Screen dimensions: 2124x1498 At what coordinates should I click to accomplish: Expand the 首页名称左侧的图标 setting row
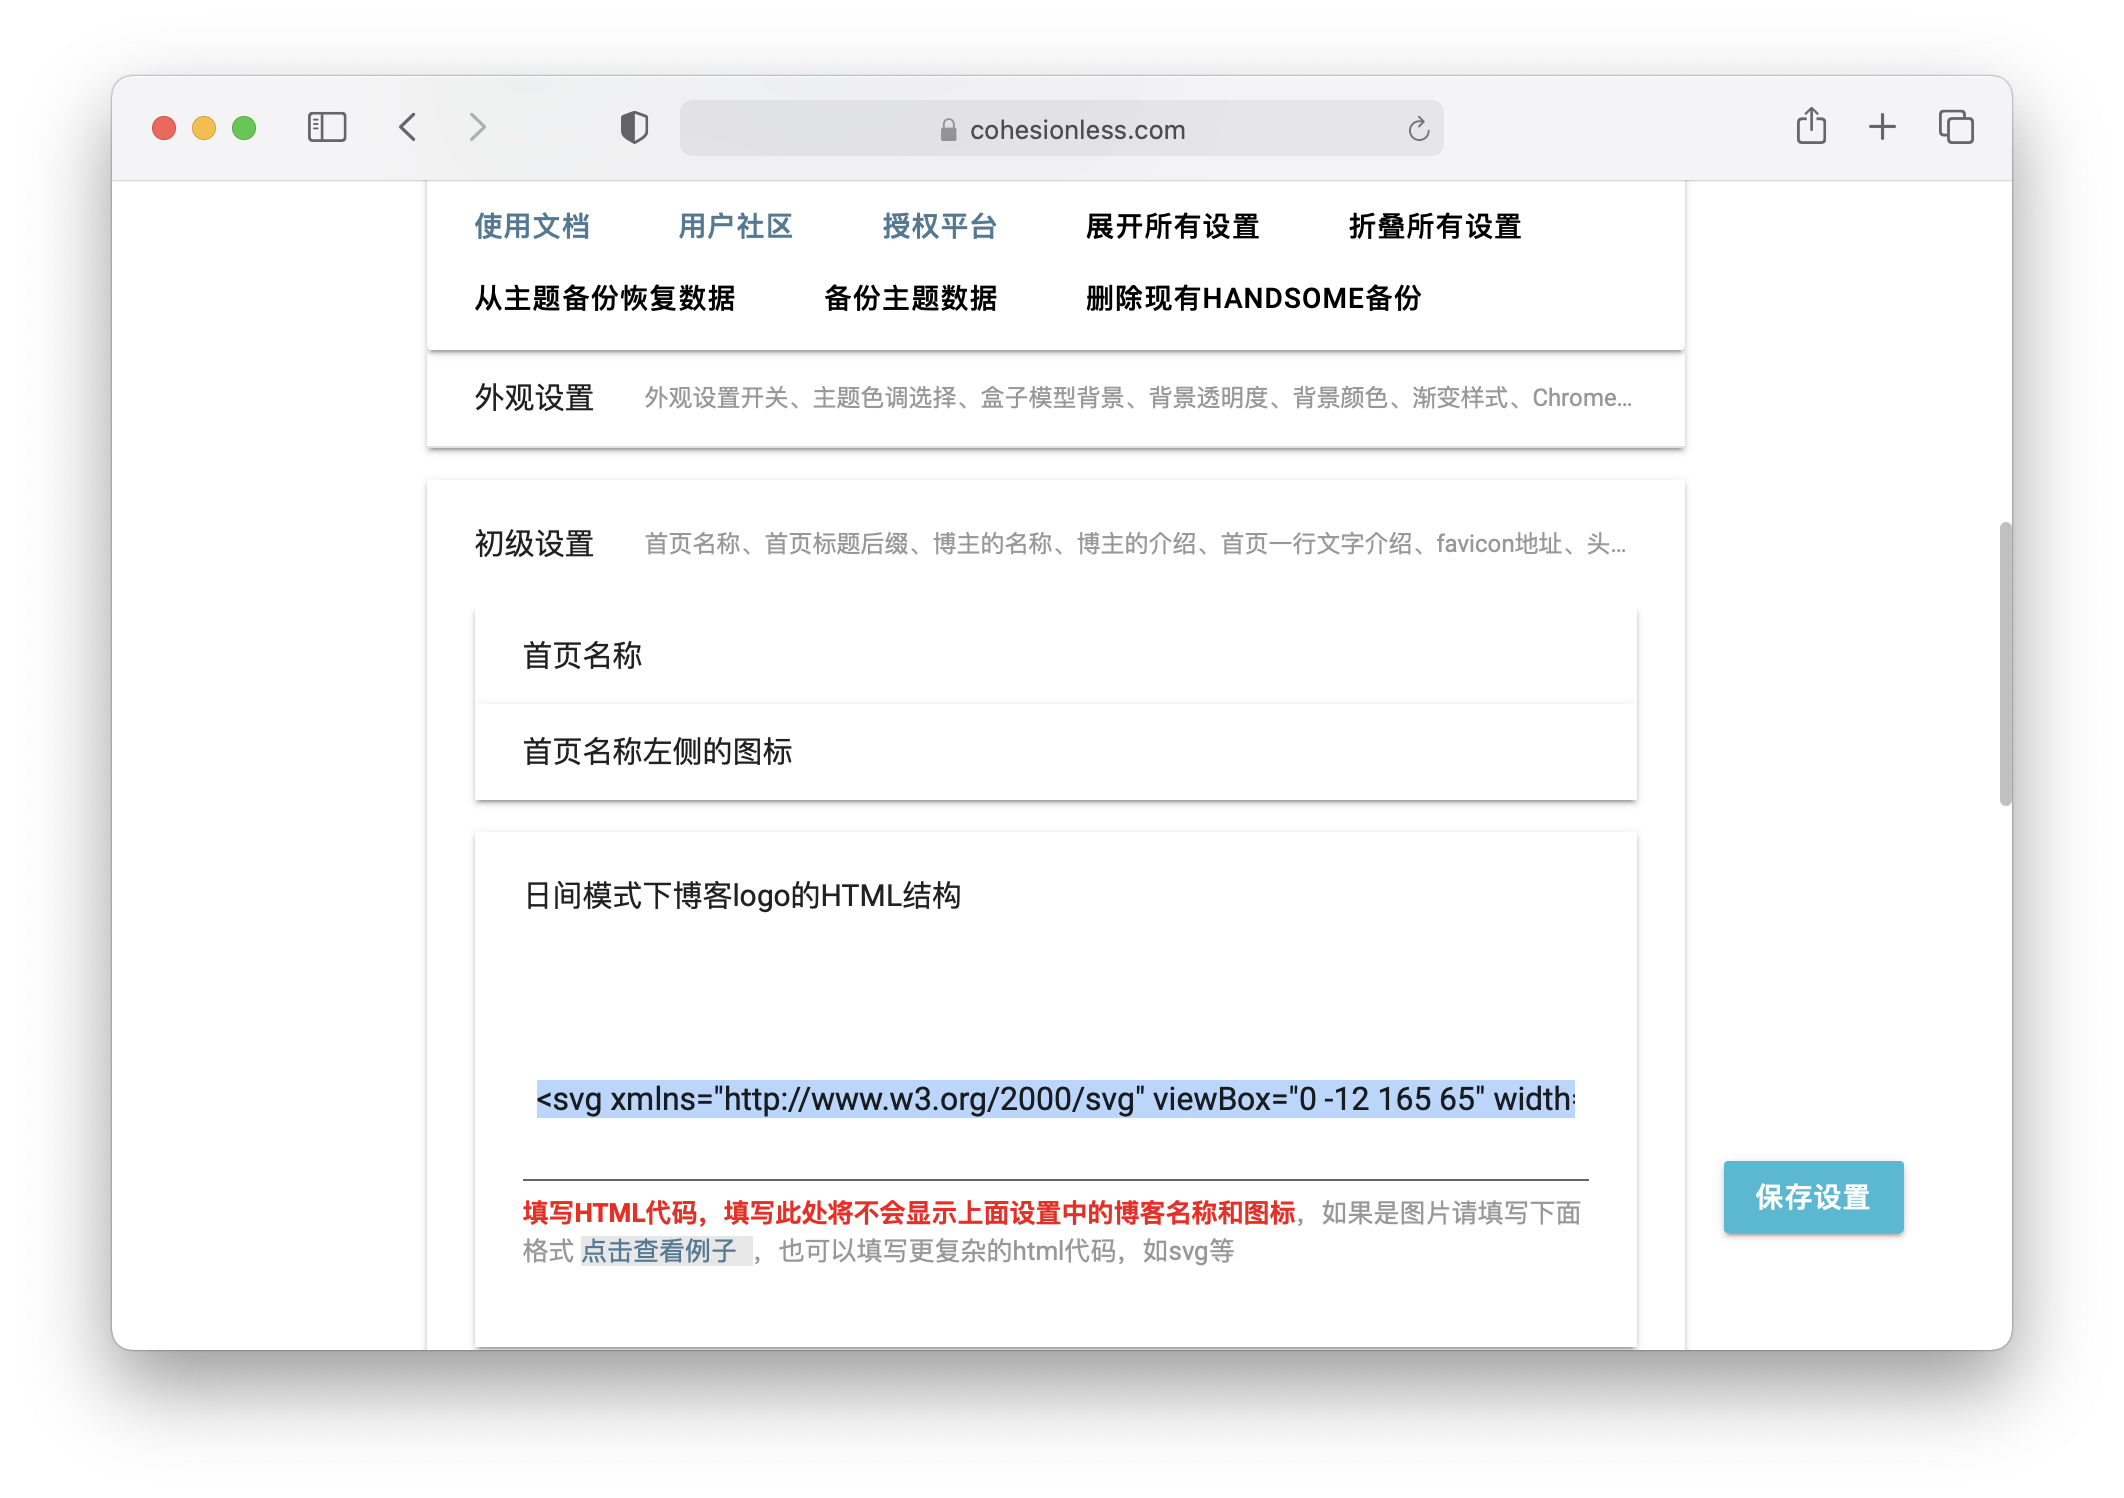tap(657, 752)
